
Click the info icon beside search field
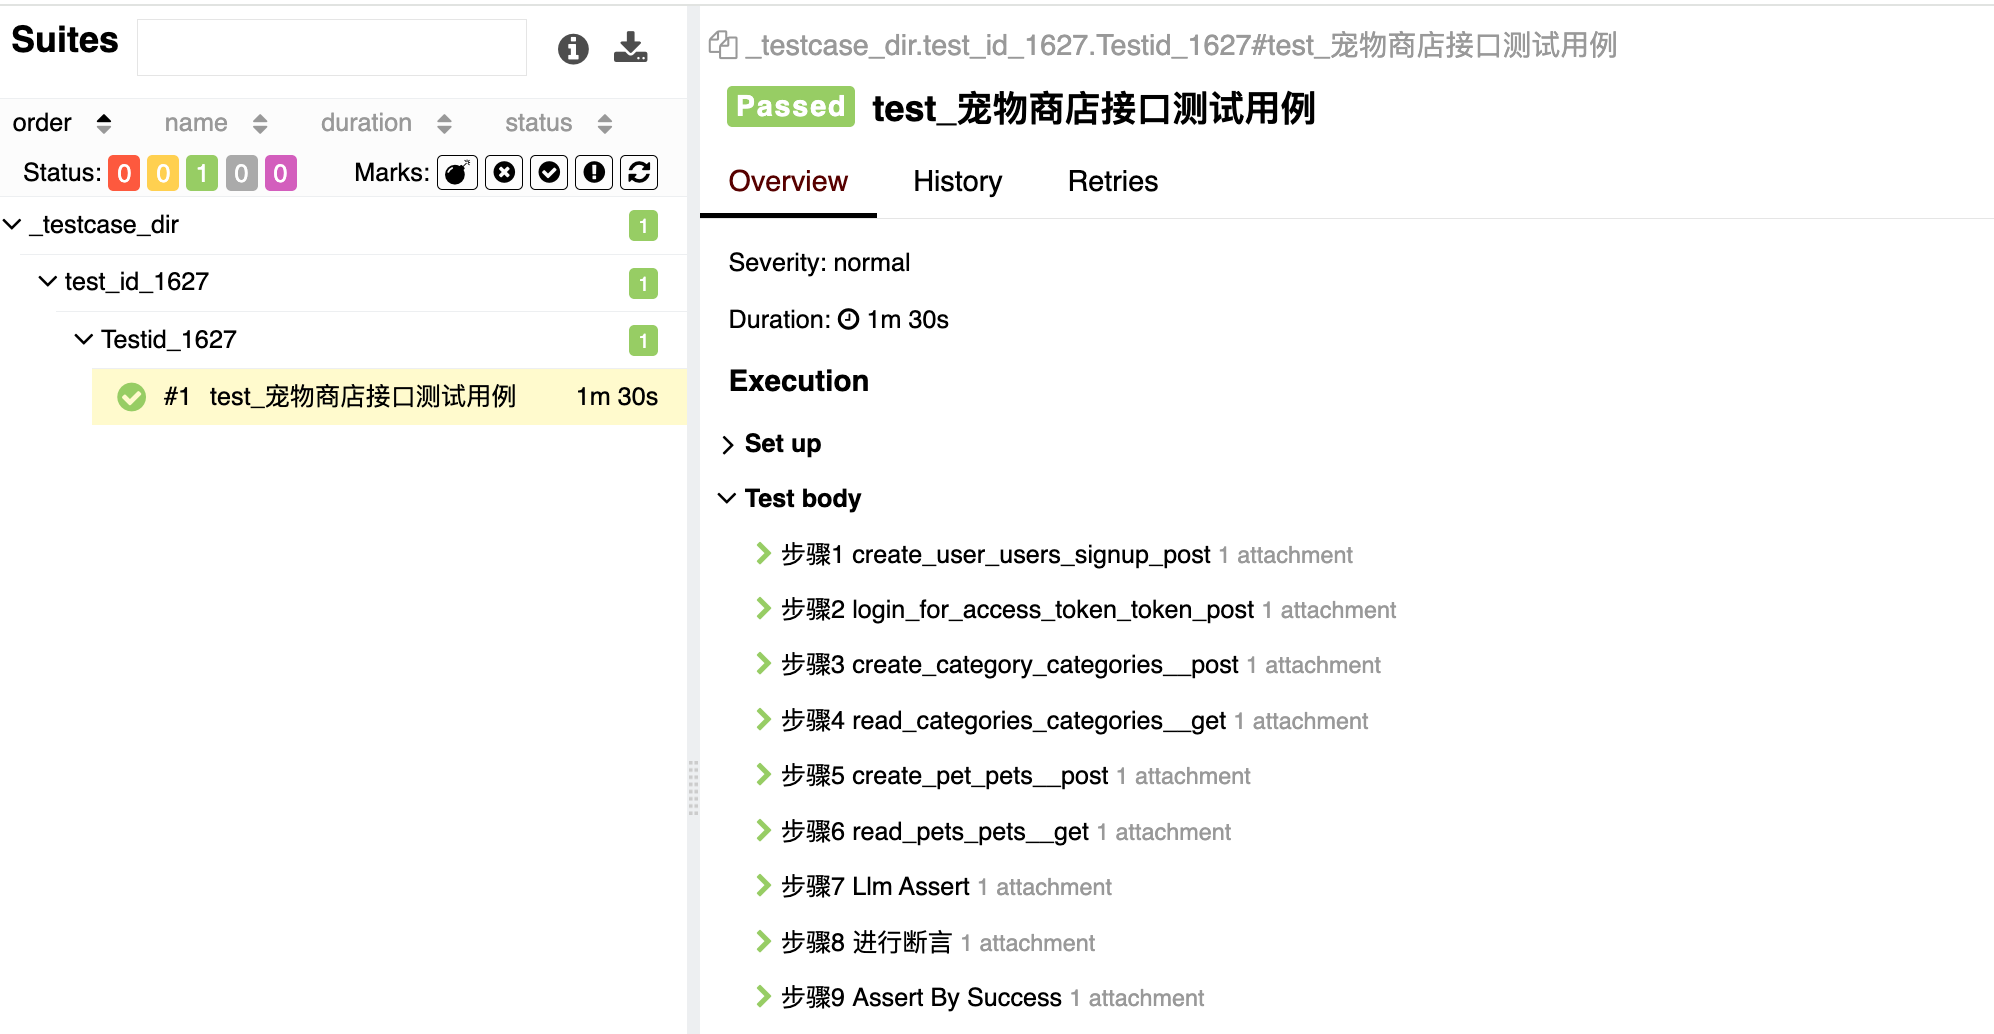[573, 48]
